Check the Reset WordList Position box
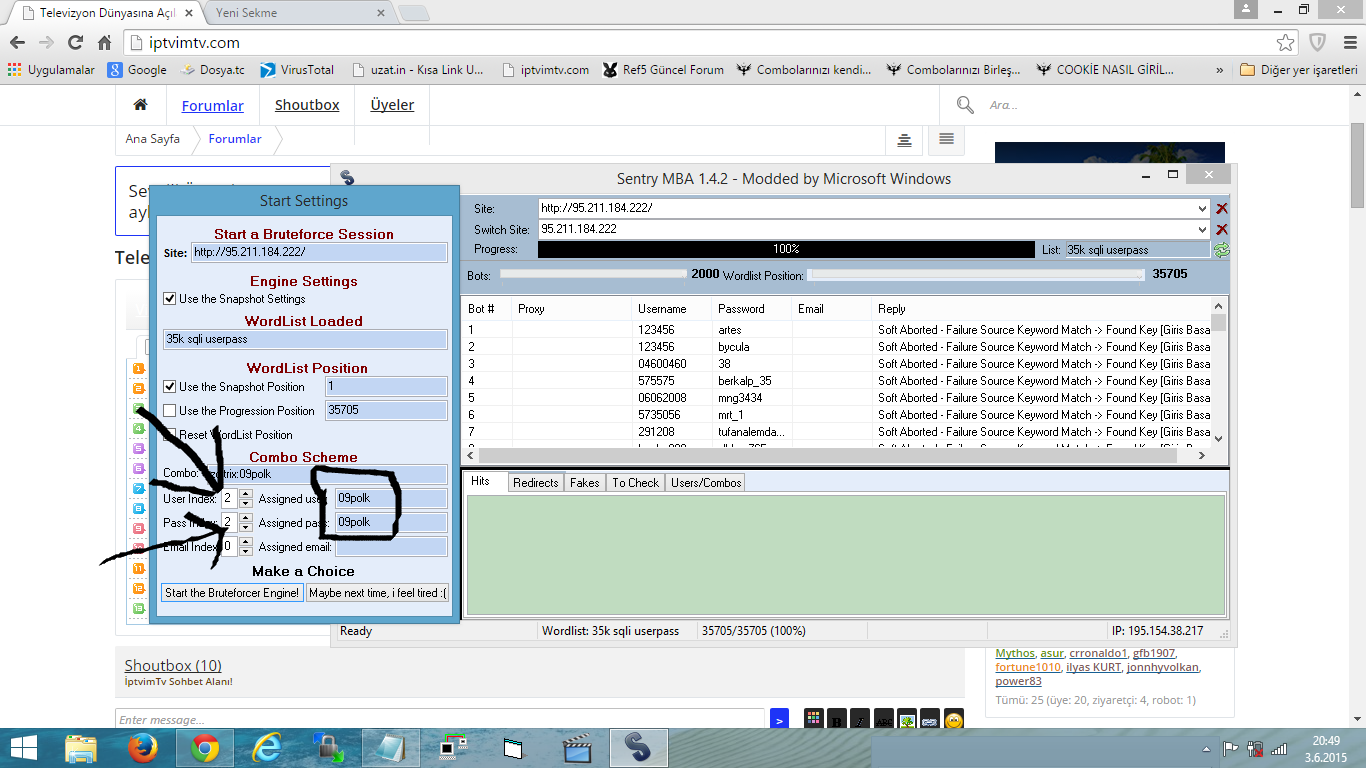Image resolution: width=1366 pixels, height=768 pixels. 170,435
